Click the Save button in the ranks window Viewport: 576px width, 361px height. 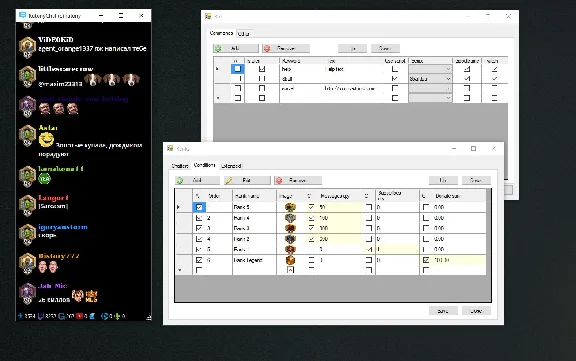(443, 311)
